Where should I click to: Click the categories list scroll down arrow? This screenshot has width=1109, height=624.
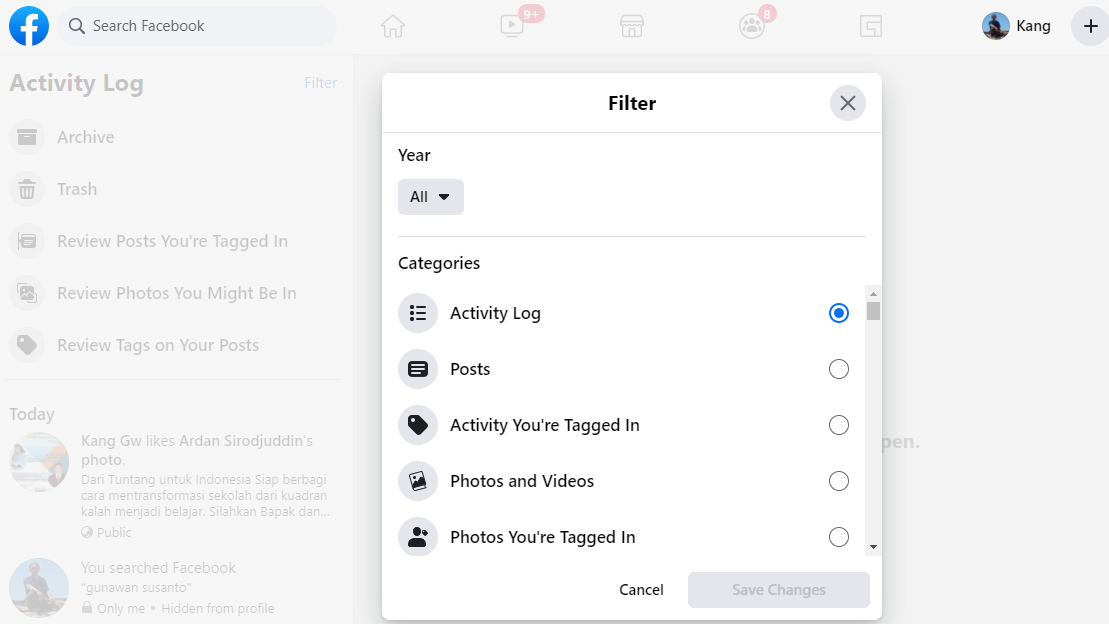point(873,547)
